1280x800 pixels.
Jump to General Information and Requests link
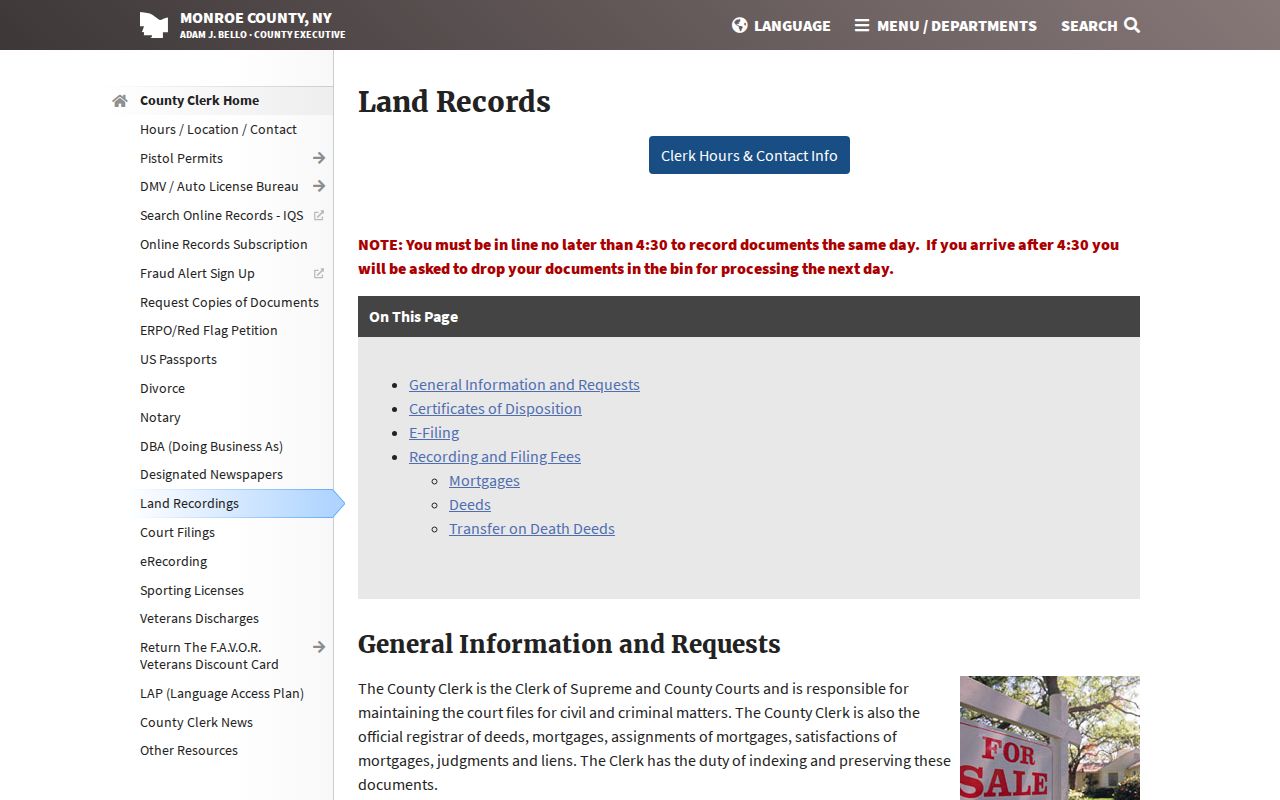524,384
